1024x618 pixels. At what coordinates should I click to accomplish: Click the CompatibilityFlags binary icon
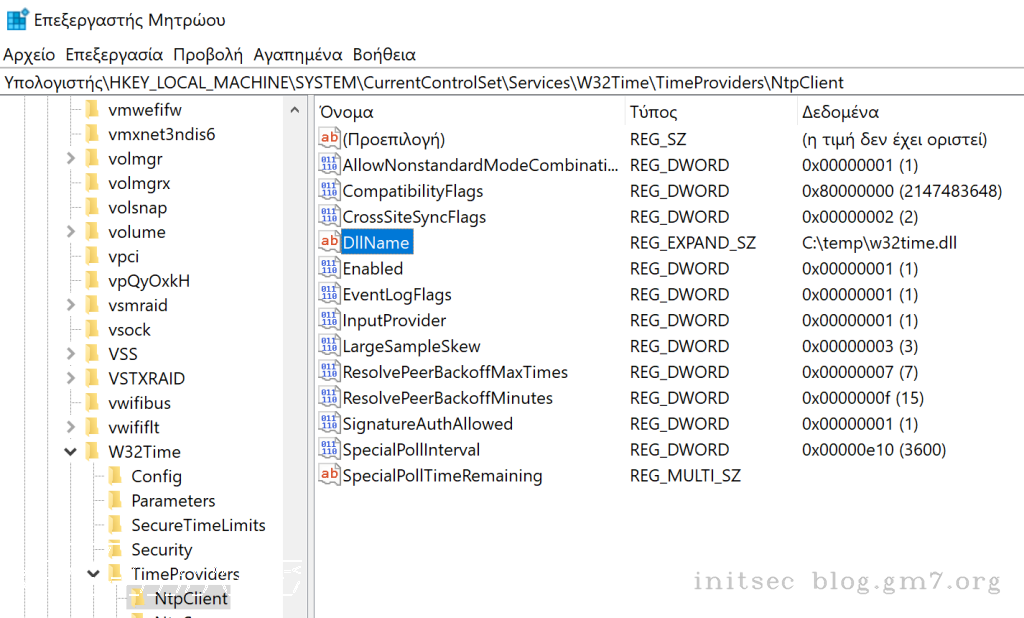(x=329, y=190)
